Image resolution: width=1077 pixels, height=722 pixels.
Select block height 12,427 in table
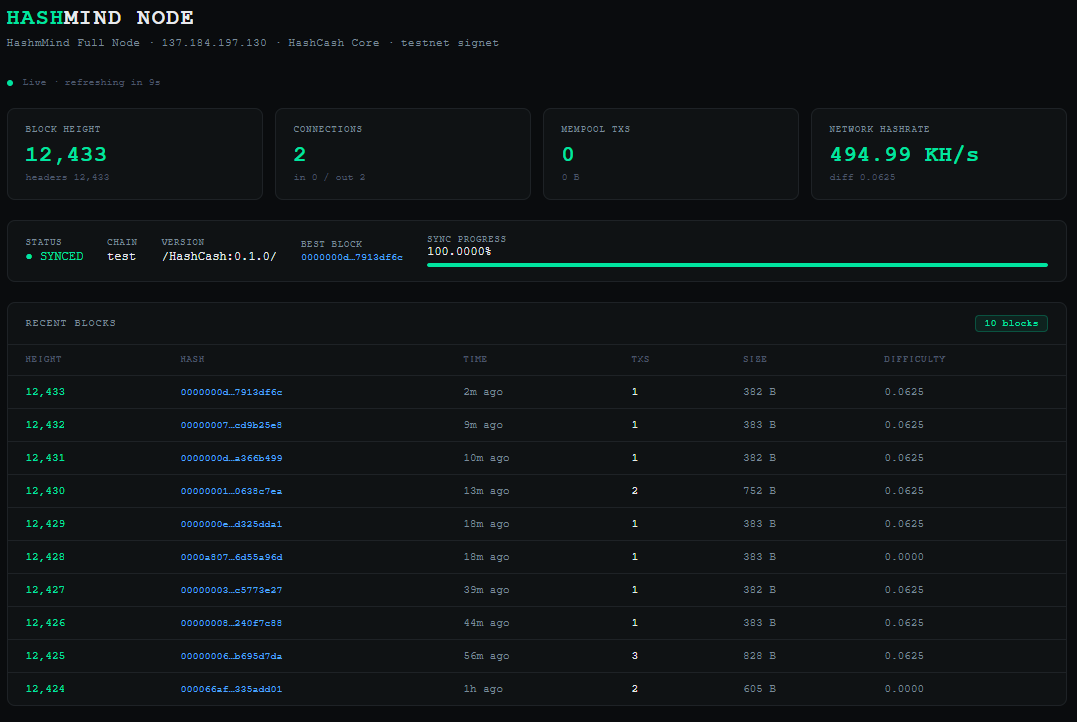click(45, 590)
